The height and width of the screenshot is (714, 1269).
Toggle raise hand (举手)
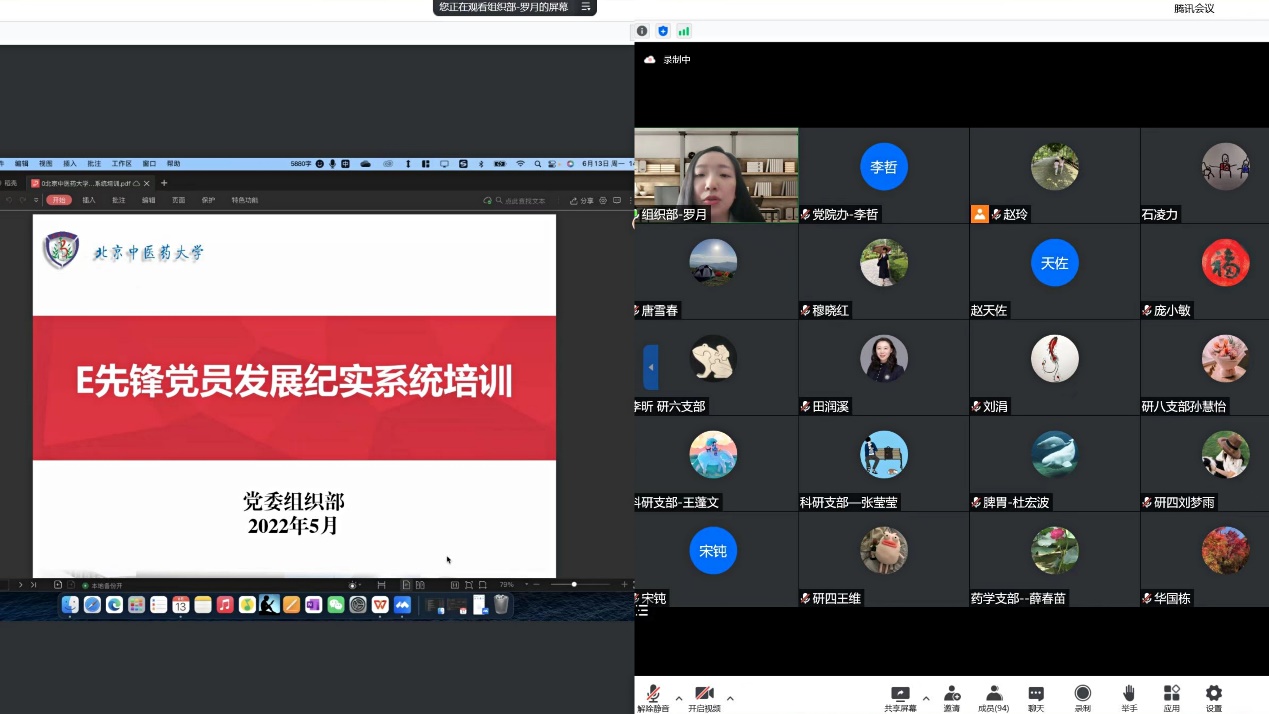pyautogui.click(x=1128, y=697)
